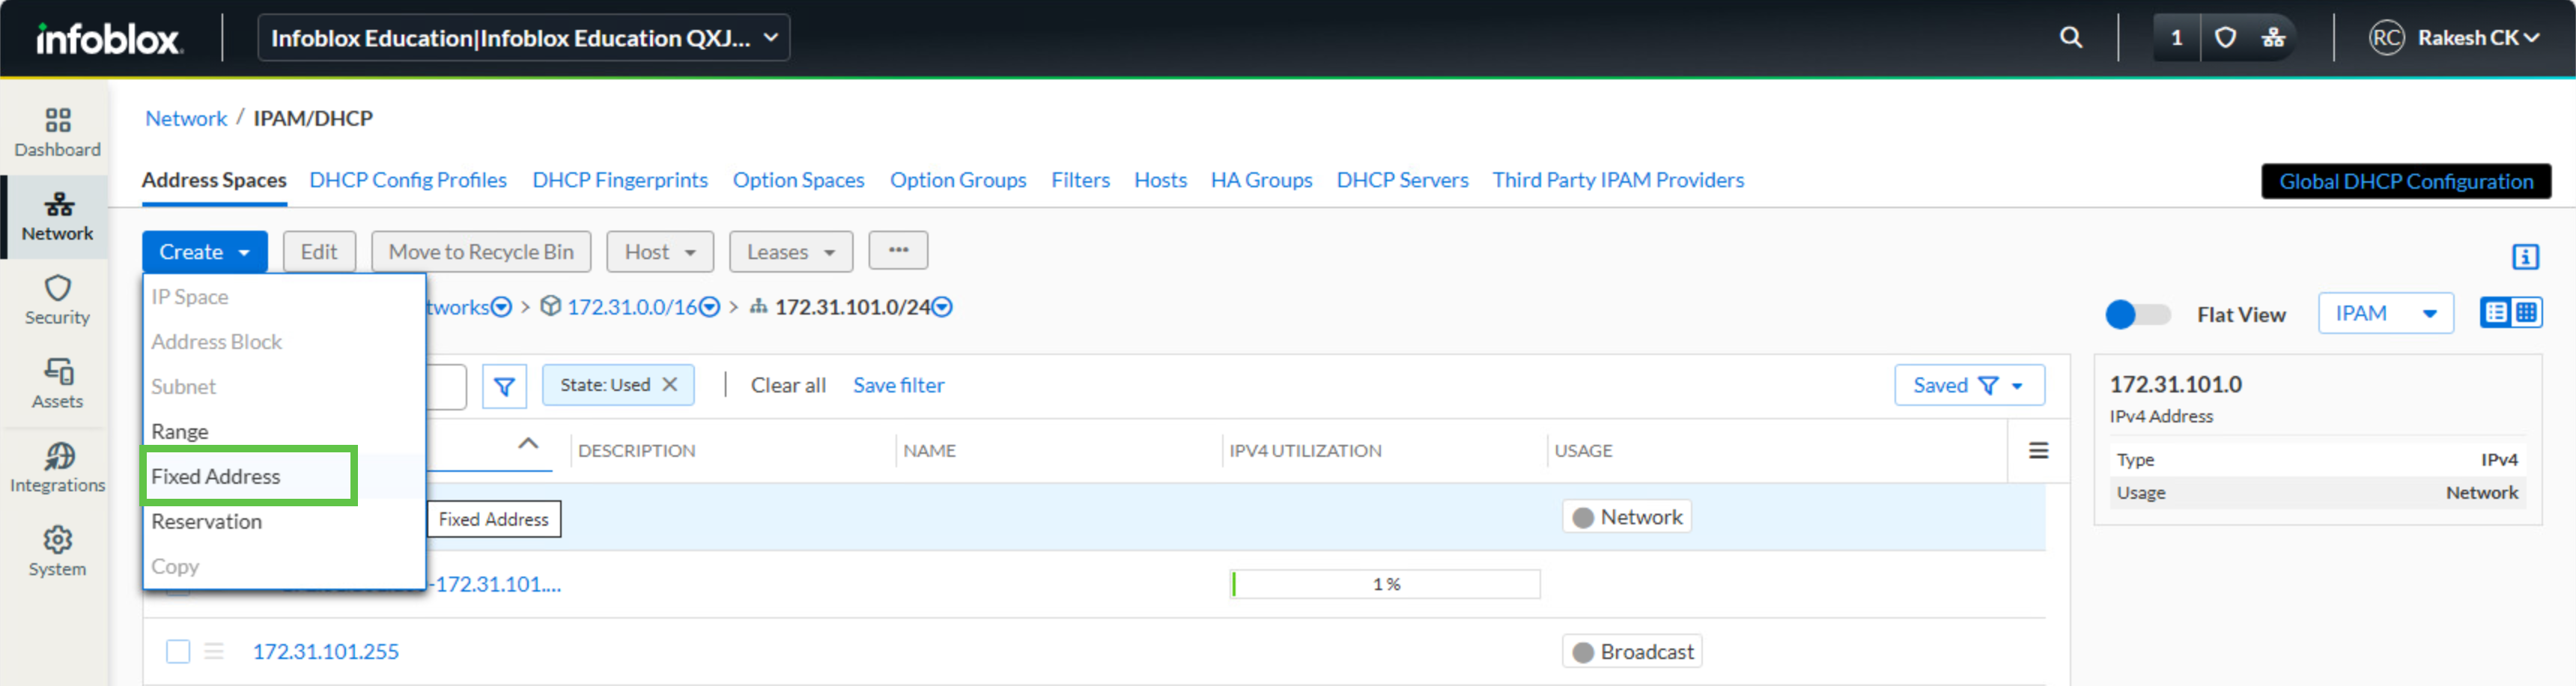Viewport: 2576px width, 686px height.
Task: Click the network topology icon in top bar
Action: pyautogui.click(x=2273, y=38)
